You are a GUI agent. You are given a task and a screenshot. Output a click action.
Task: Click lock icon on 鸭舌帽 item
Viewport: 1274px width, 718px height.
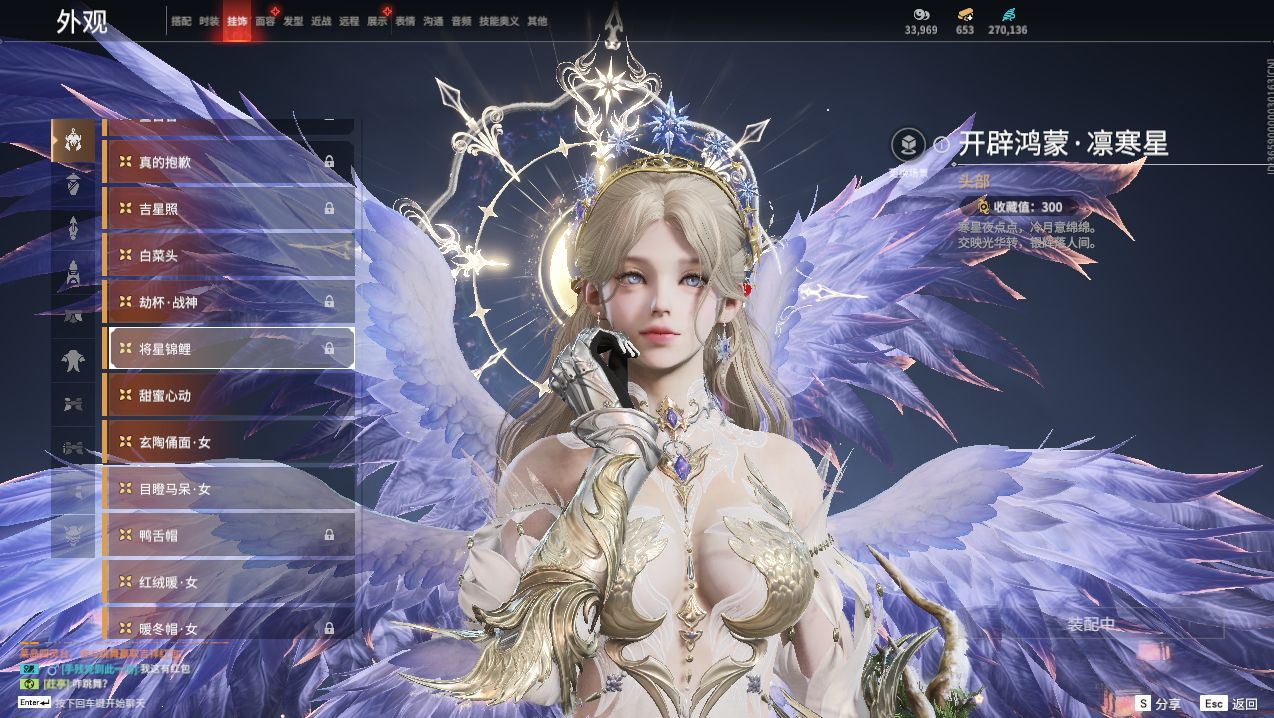(329, 535)
